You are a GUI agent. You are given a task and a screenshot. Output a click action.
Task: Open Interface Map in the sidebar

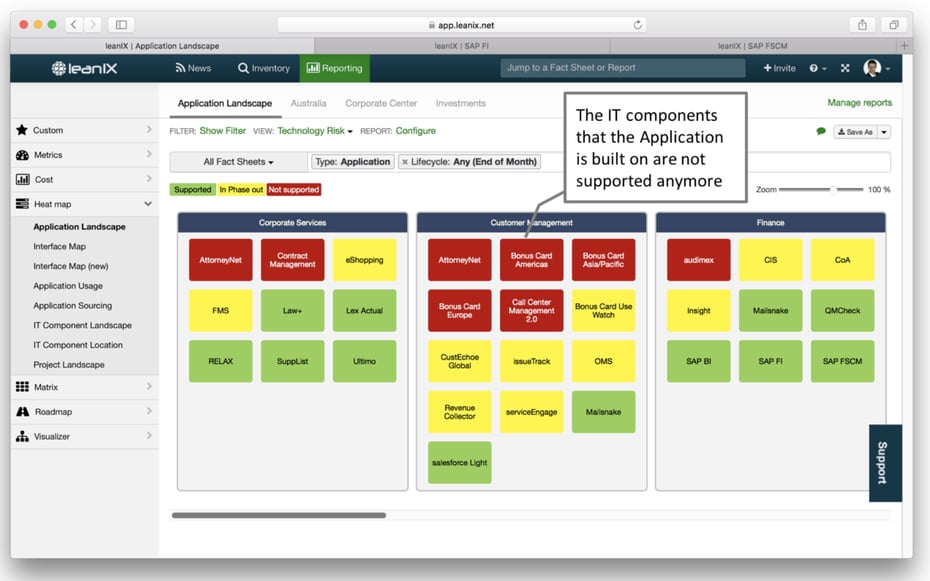point(59,246)
